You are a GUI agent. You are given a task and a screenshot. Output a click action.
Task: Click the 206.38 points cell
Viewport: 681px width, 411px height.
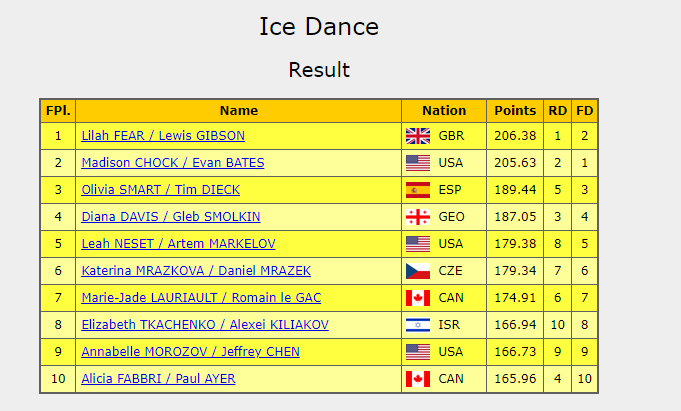click(x=515, y=136)
